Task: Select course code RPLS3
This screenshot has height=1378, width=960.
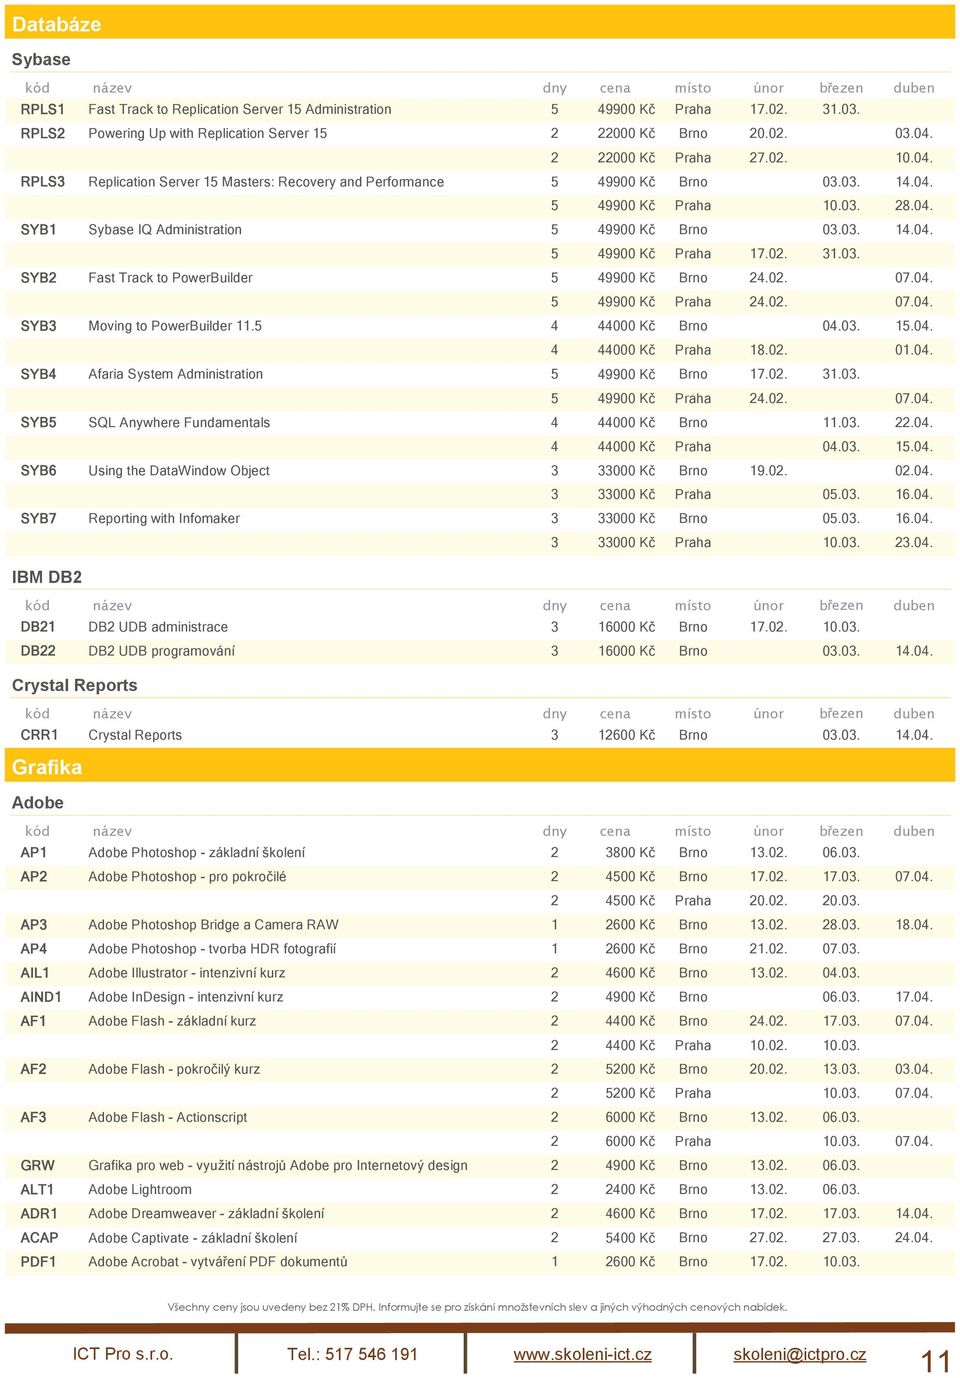Action: coord(43,182)
